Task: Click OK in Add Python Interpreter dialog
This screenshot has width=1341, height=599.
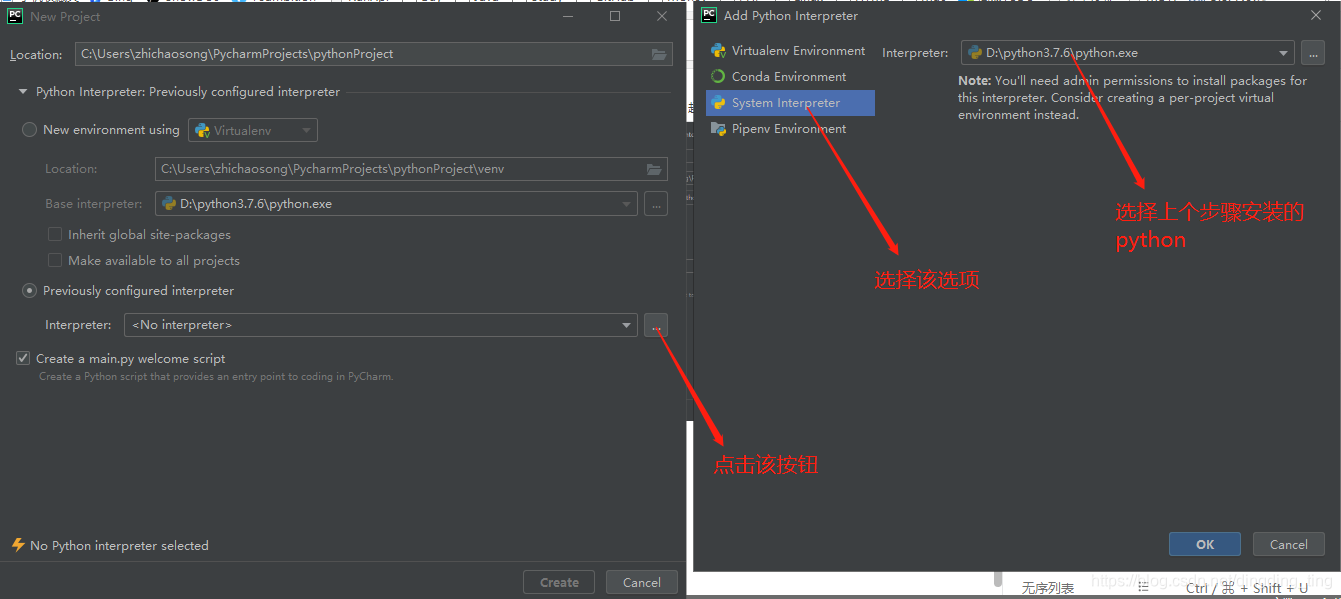Action: [x=1205, y=544]
